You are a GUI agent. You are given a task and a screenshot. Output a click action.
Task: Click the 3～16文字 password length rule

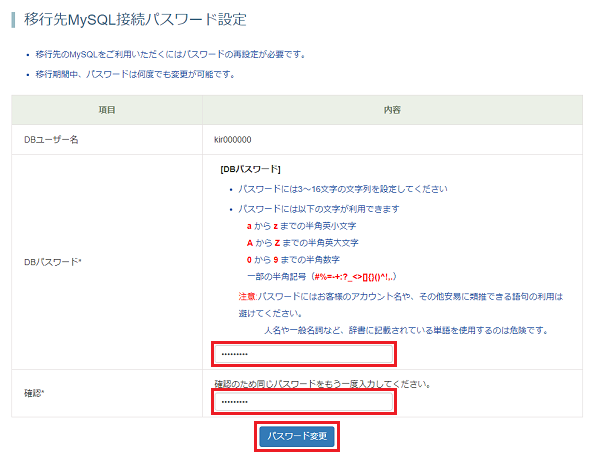(x=342, y=189)
